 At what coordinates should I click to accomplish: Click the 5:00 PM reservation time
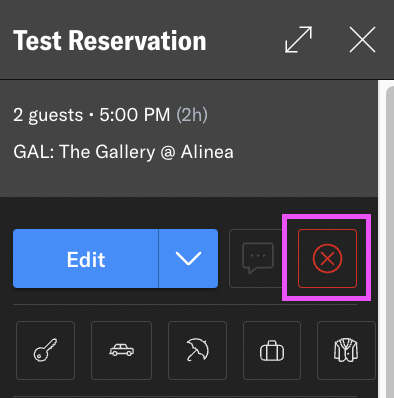[135, 115]
